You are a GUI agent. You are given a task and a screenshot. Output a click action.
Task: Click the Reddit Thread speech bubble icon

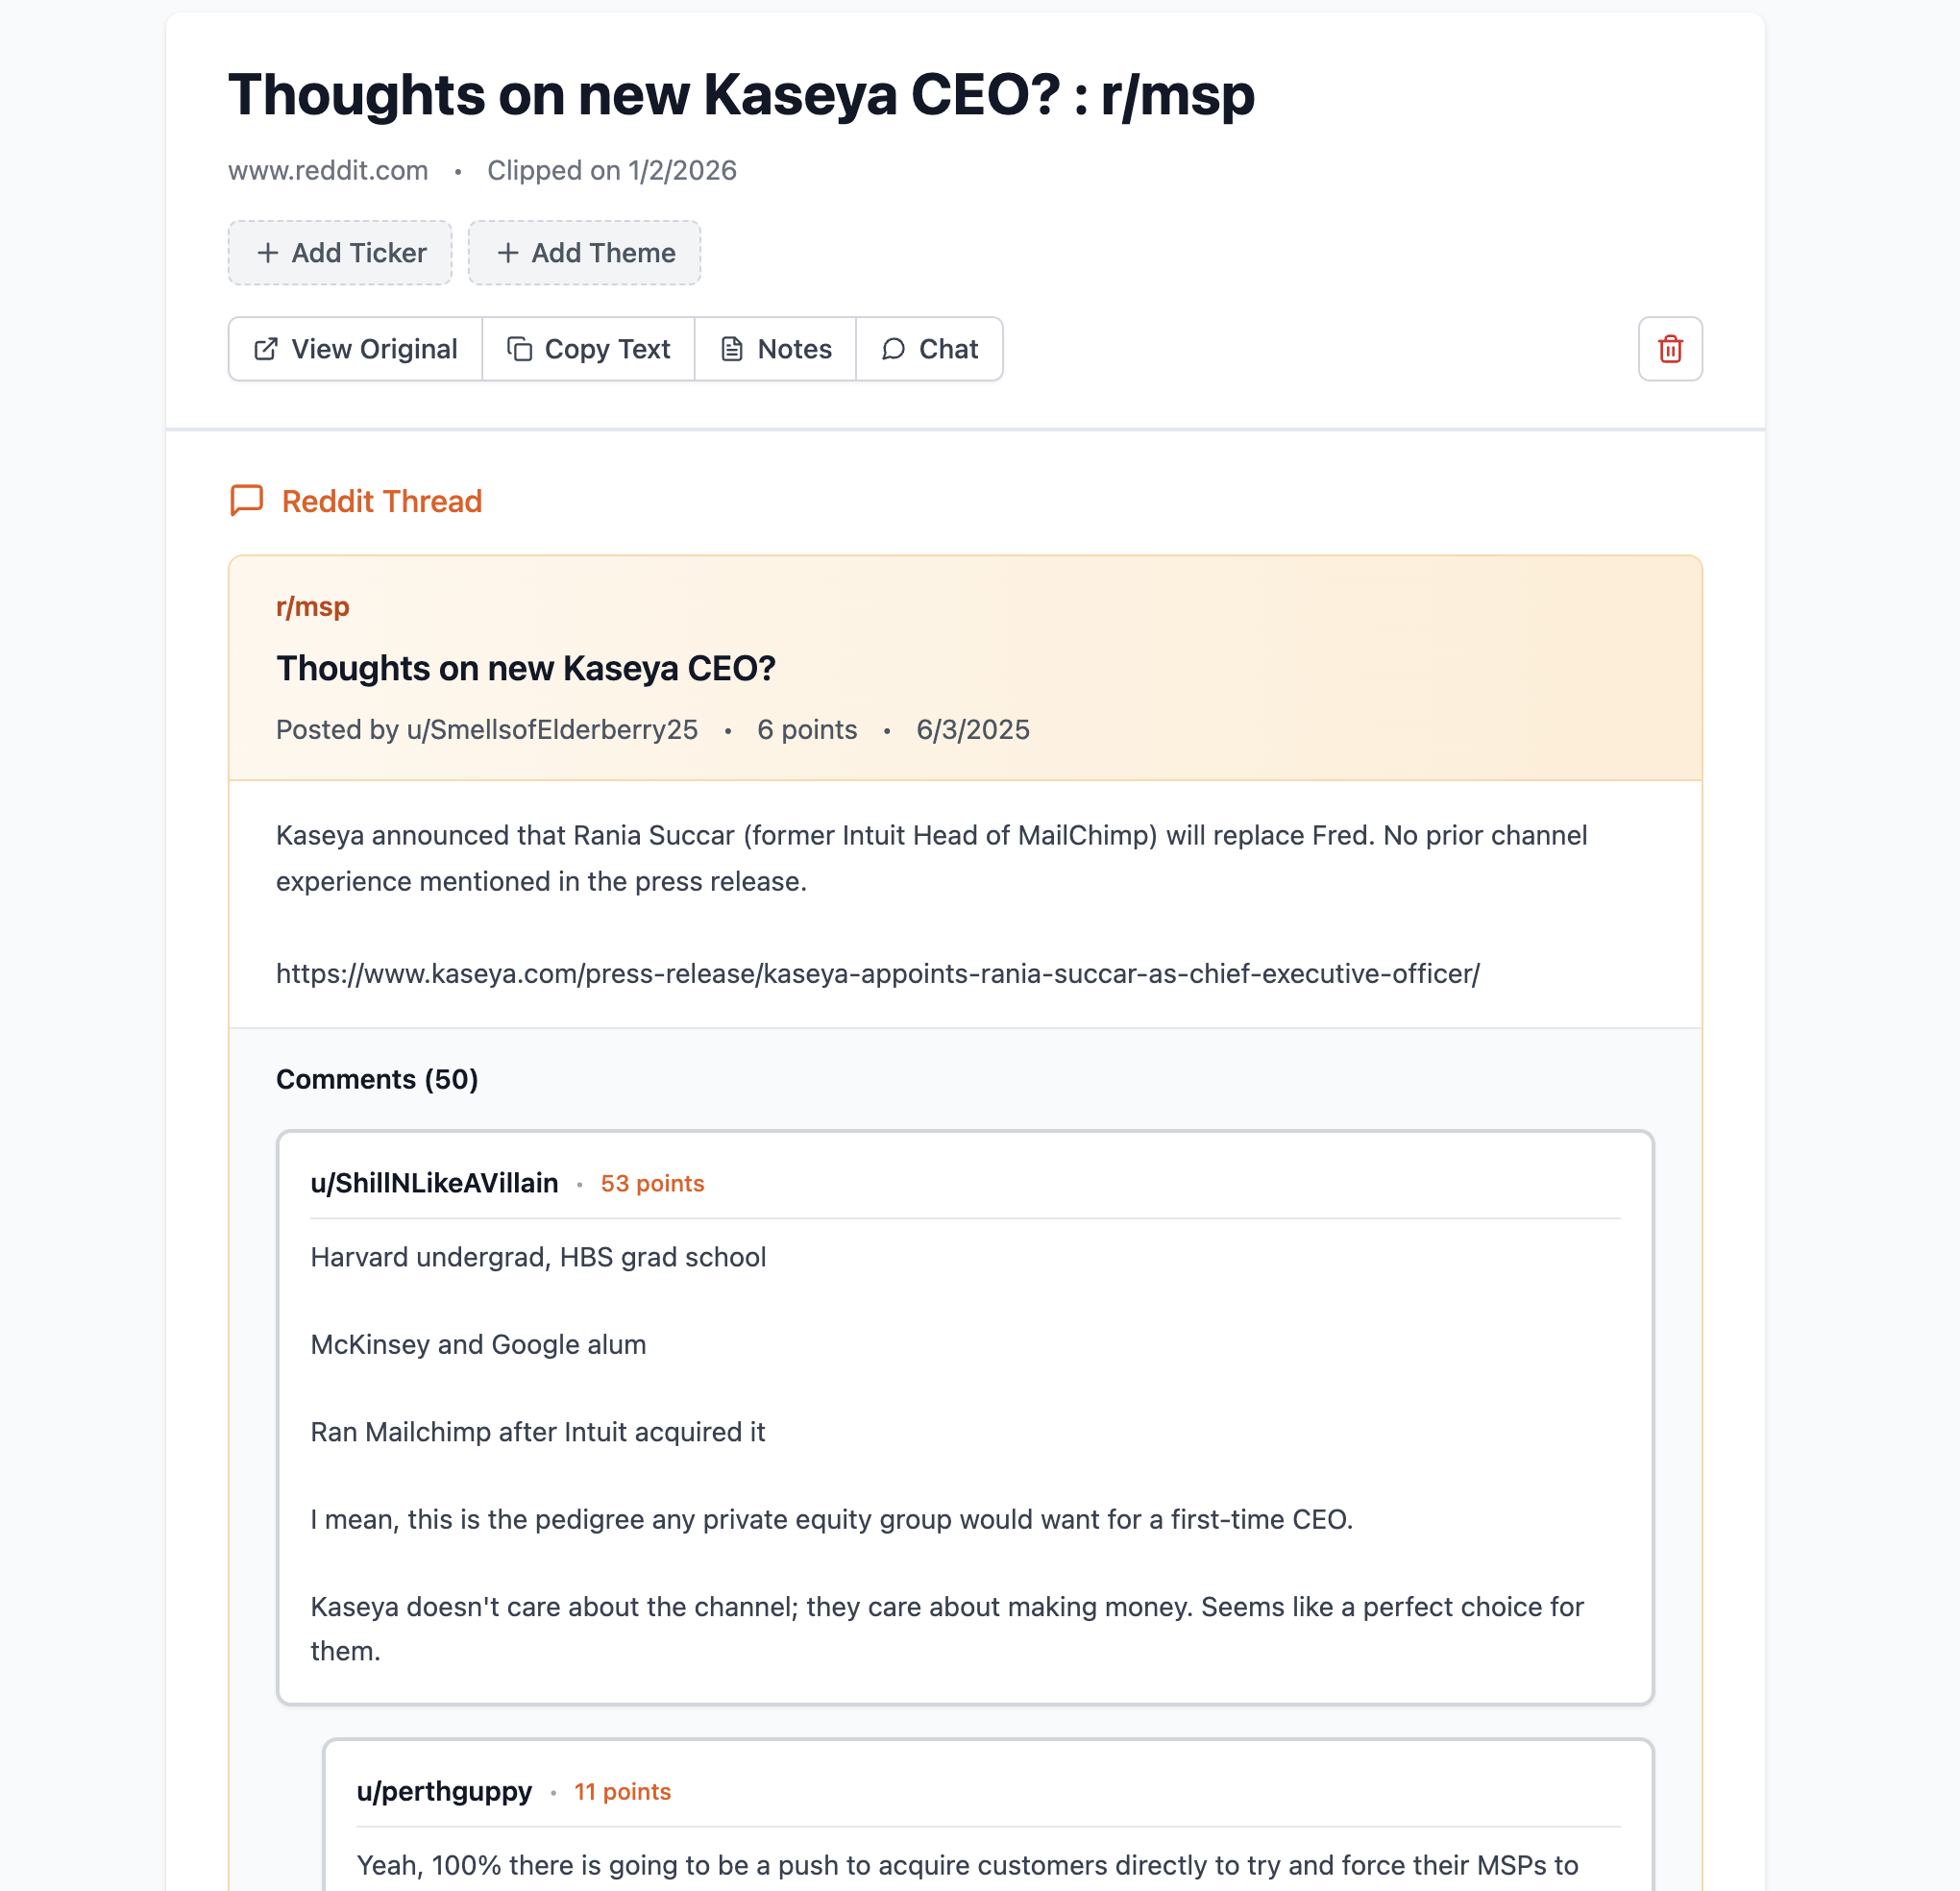(247, 500)
